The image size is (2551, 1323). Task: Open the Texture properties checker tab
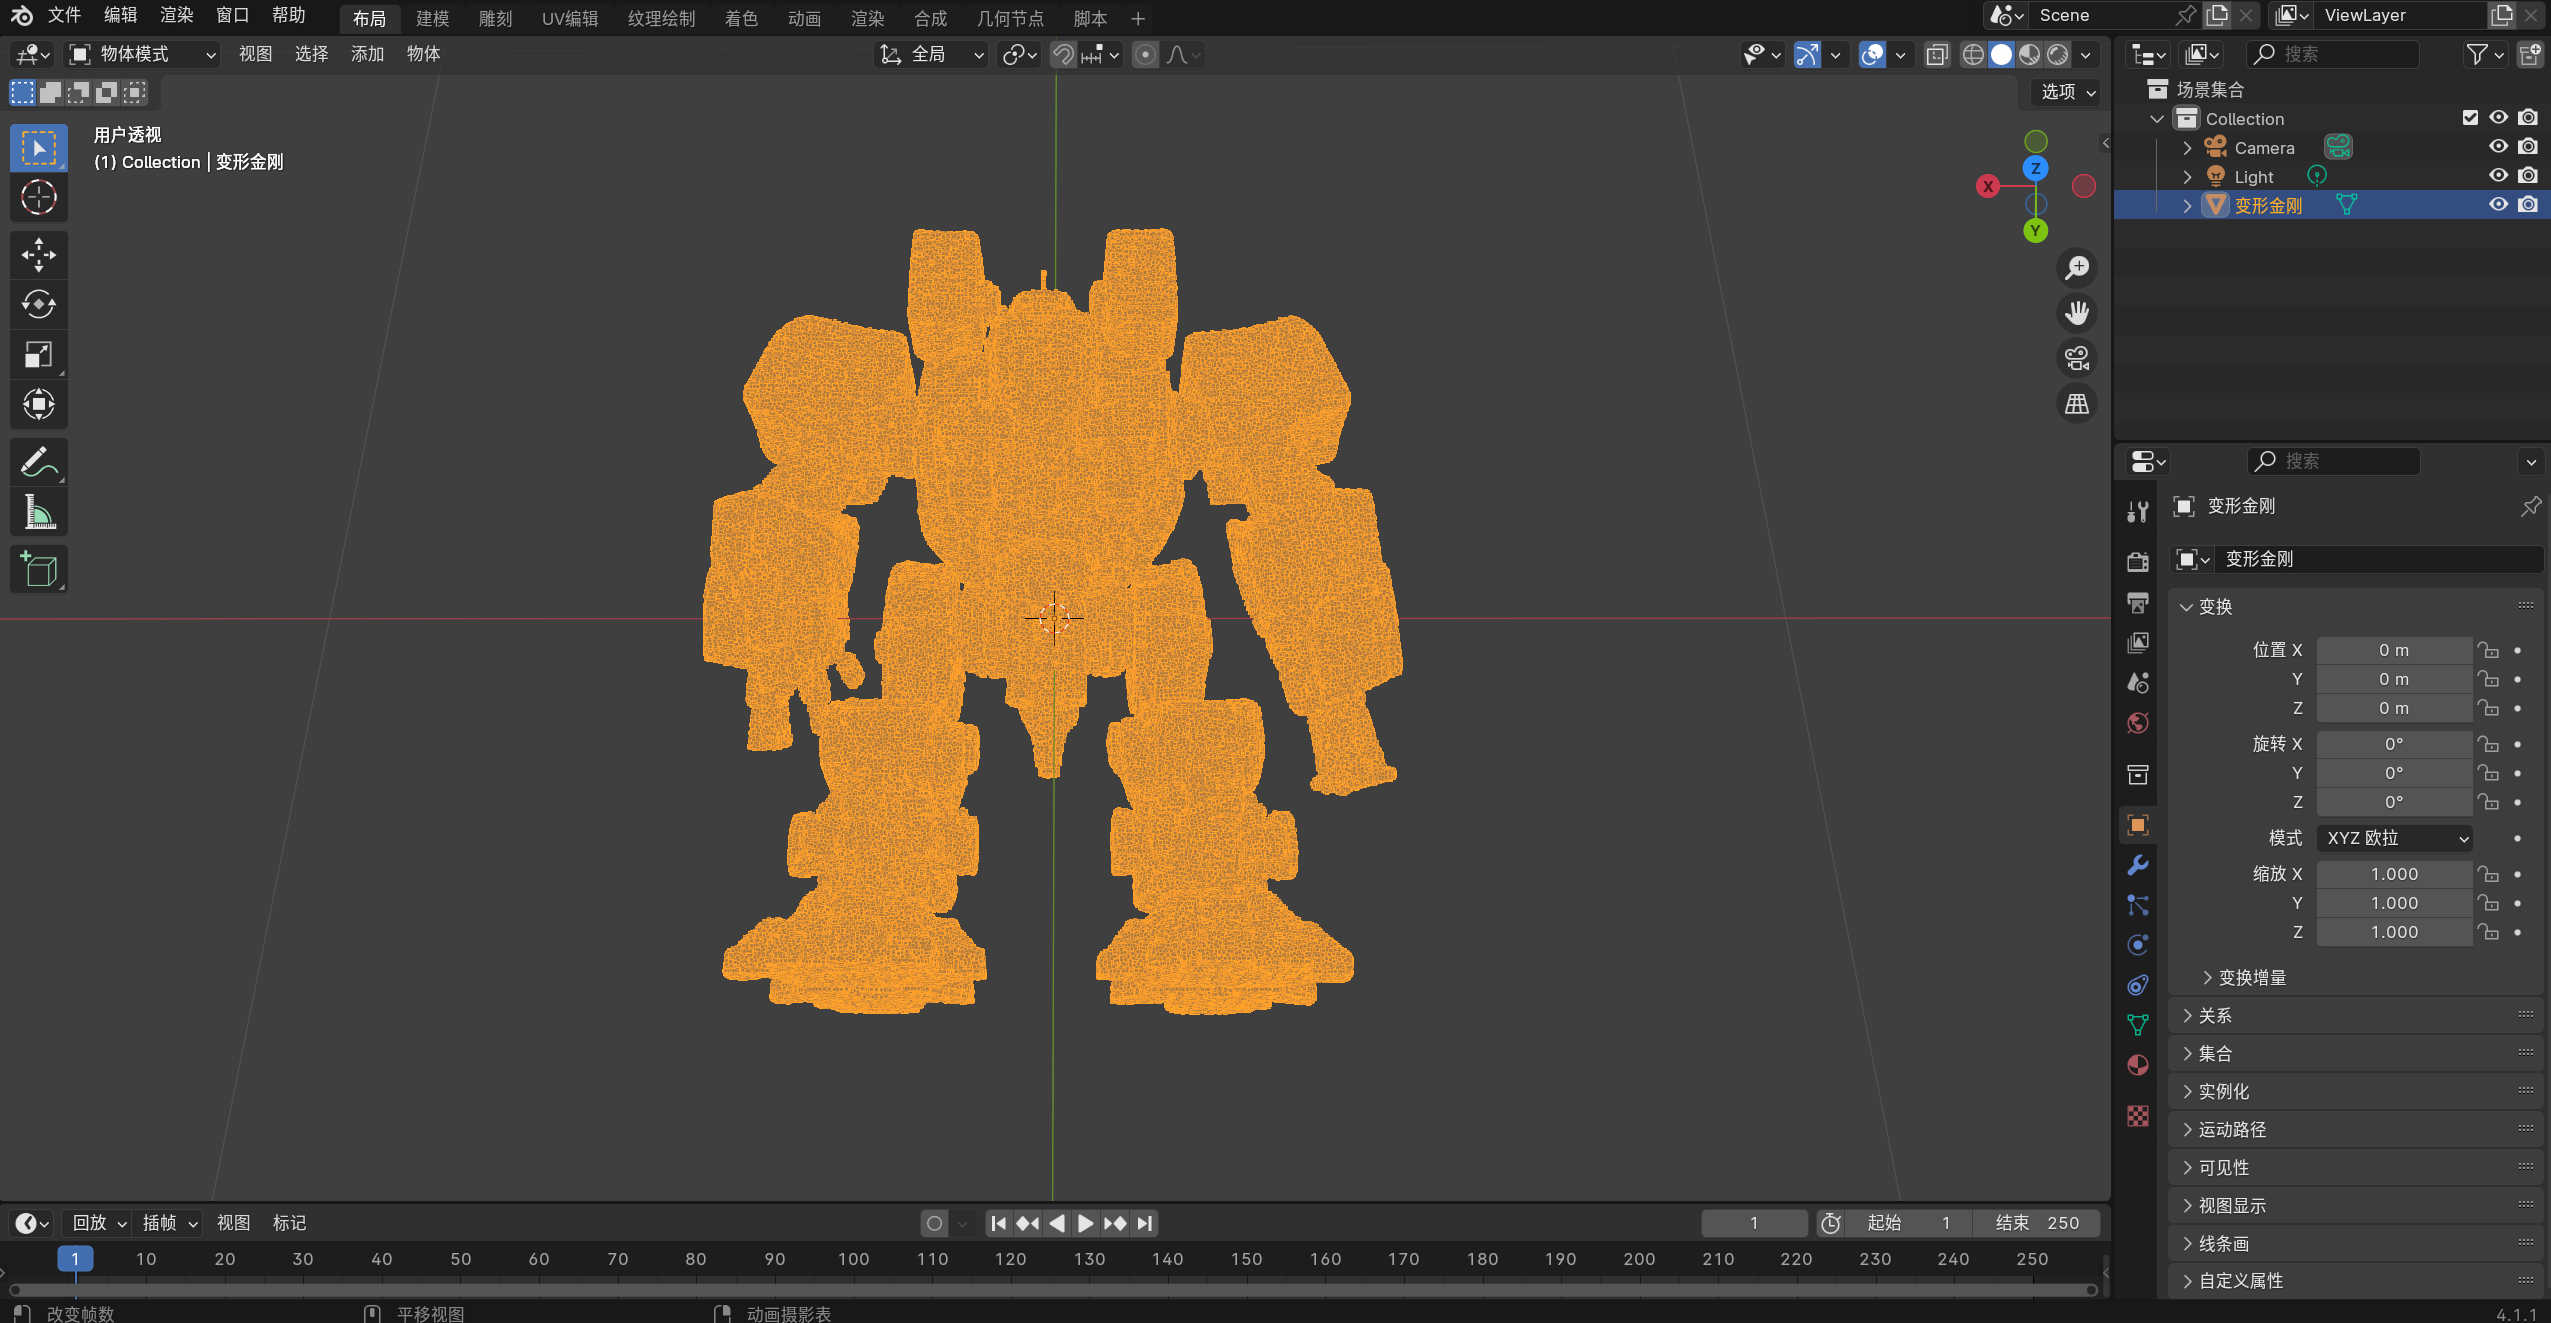click(2138, 1116)
